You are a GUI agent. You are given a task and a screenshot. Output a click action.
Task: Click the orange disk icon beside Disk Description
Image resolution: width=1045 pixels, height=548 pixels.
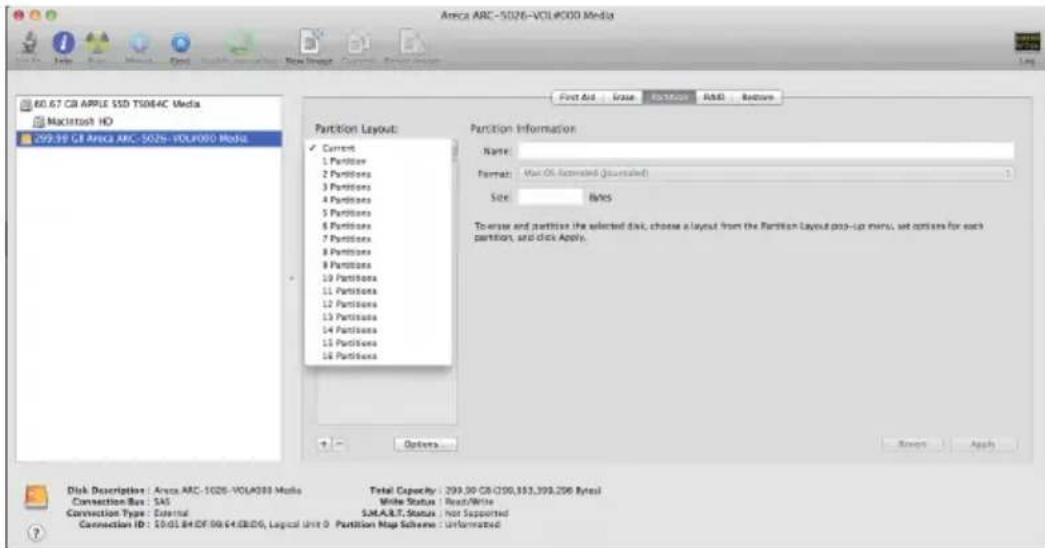click(36, 497)
